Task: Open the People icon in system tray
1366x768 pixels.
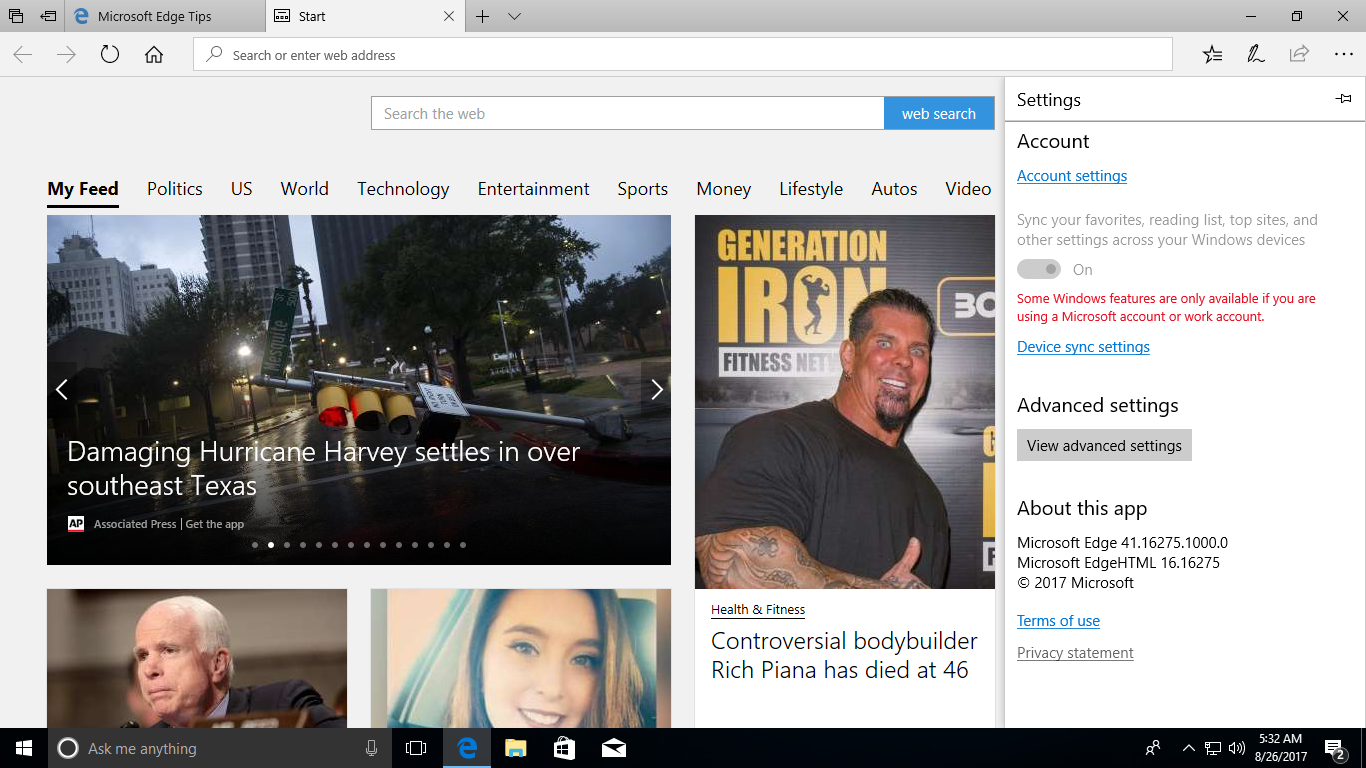Action: click(x=1153, y=748)
